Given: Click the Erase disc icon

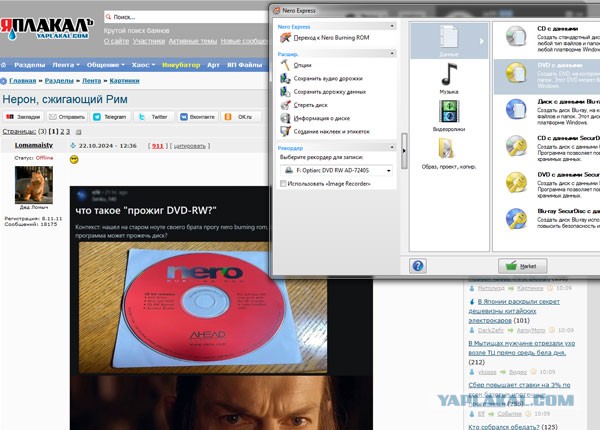Looking at the screenshot, I should [x=285, y=105].
